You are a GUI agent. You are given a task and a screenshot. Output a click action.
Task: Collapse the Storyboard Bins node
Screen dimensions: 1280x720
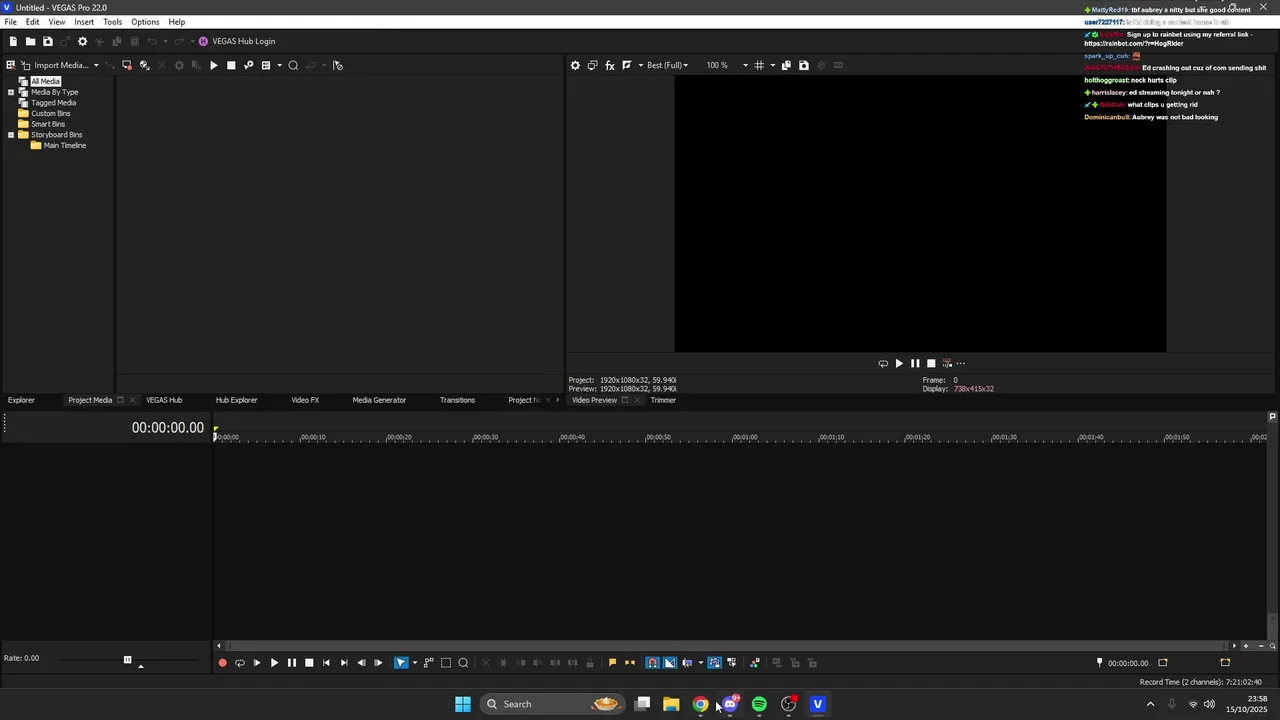[11, 135]
